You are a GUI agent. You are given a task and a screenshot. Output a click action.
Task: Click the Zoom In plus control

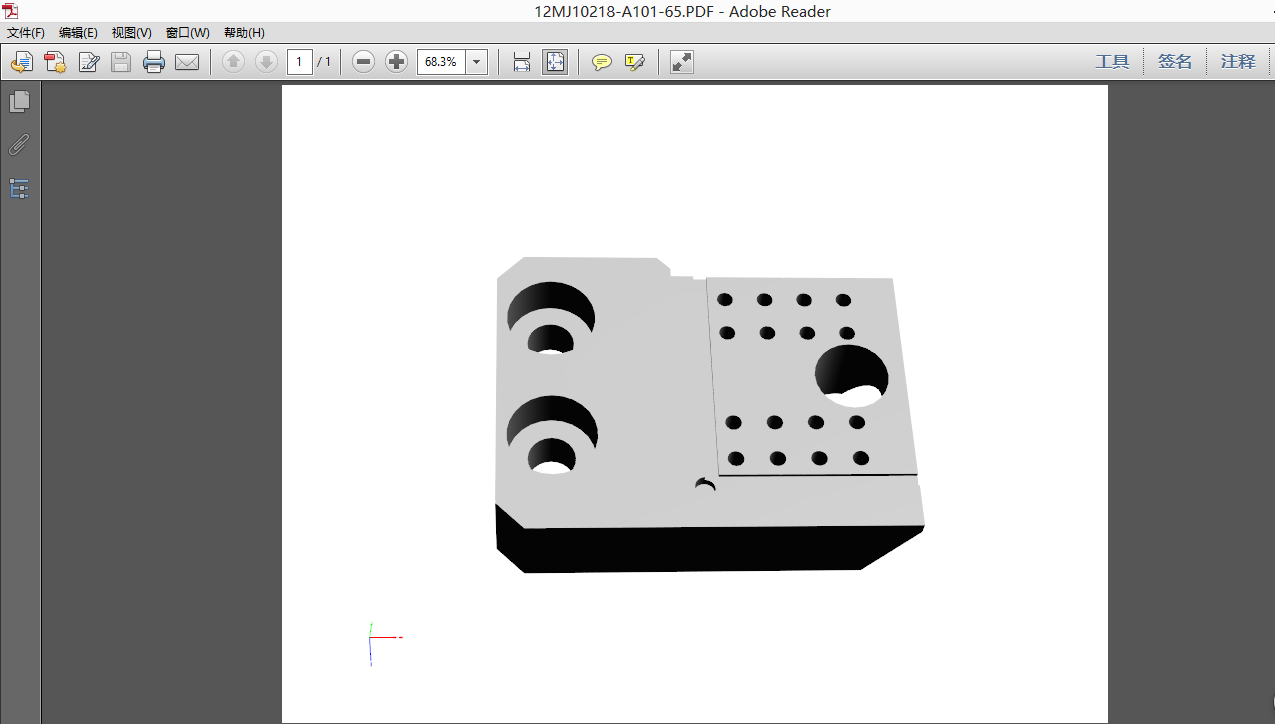(396, 61)
